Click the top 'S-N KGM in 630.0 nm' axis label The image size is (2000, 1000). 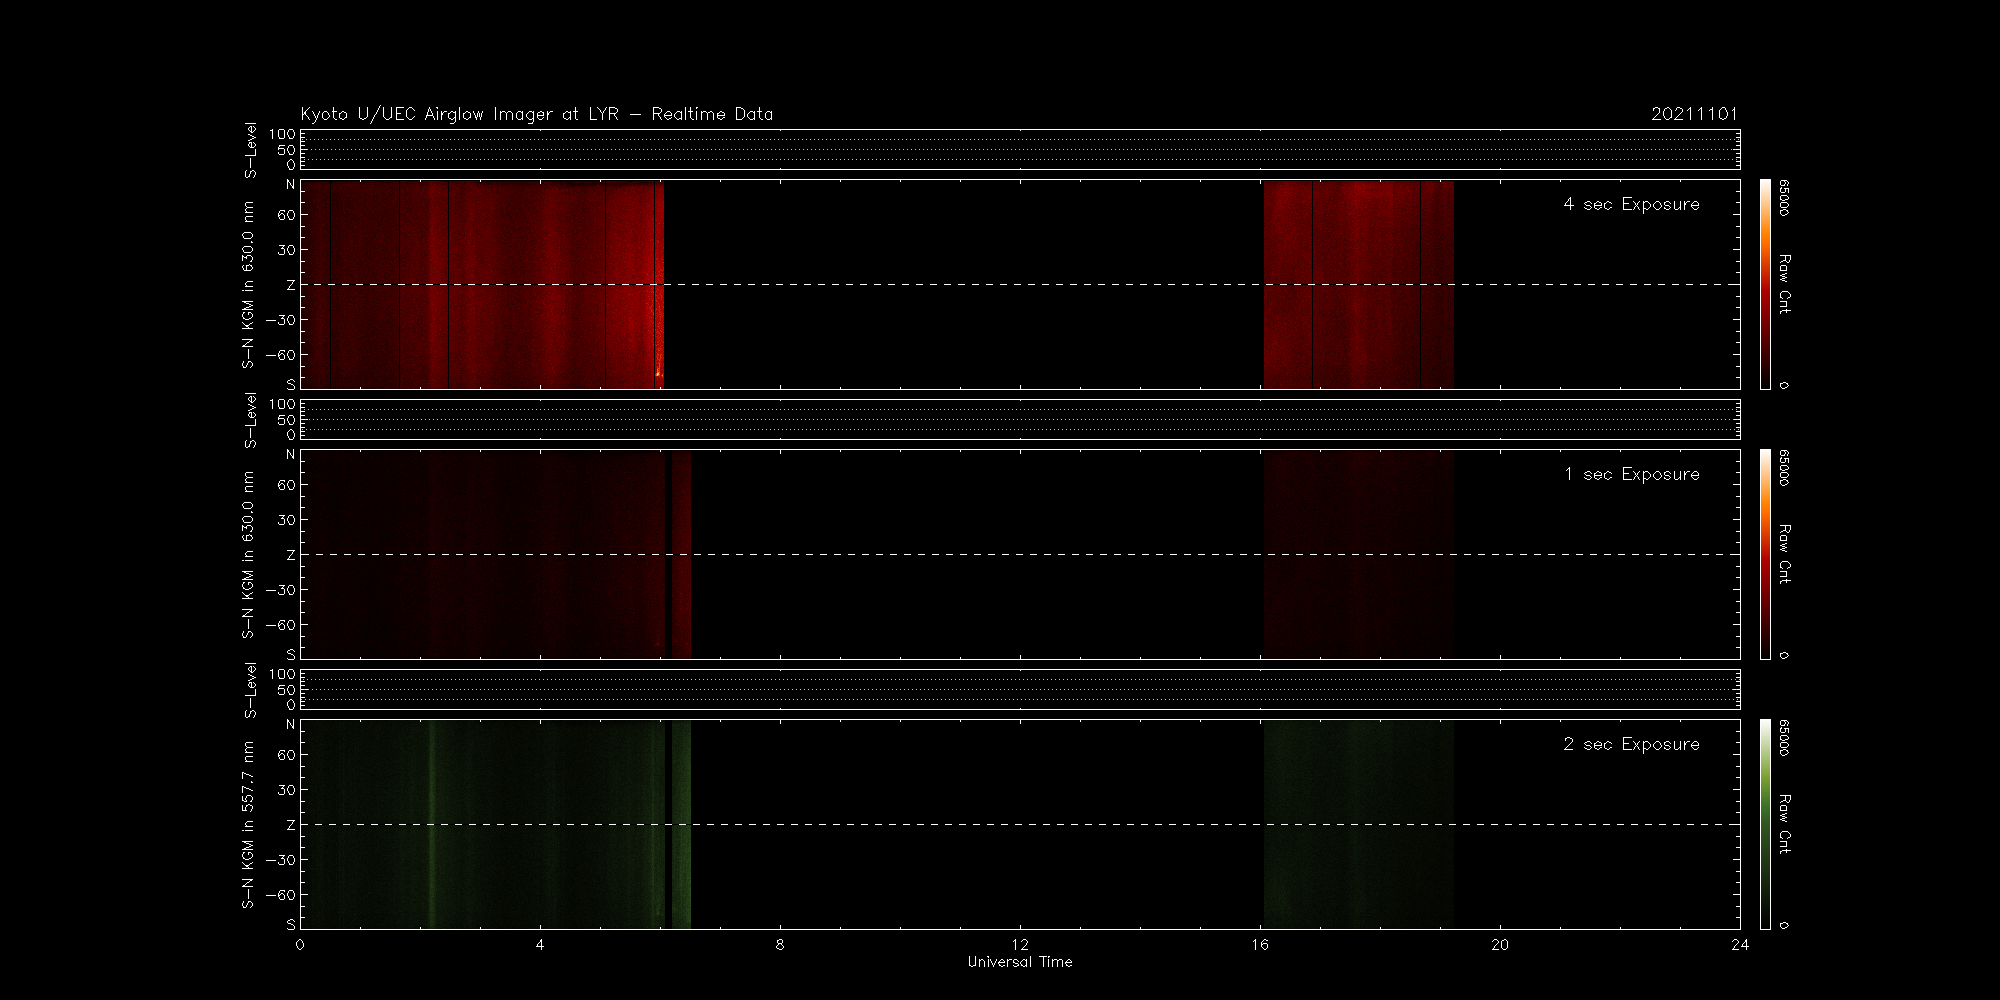click(248, 285)
